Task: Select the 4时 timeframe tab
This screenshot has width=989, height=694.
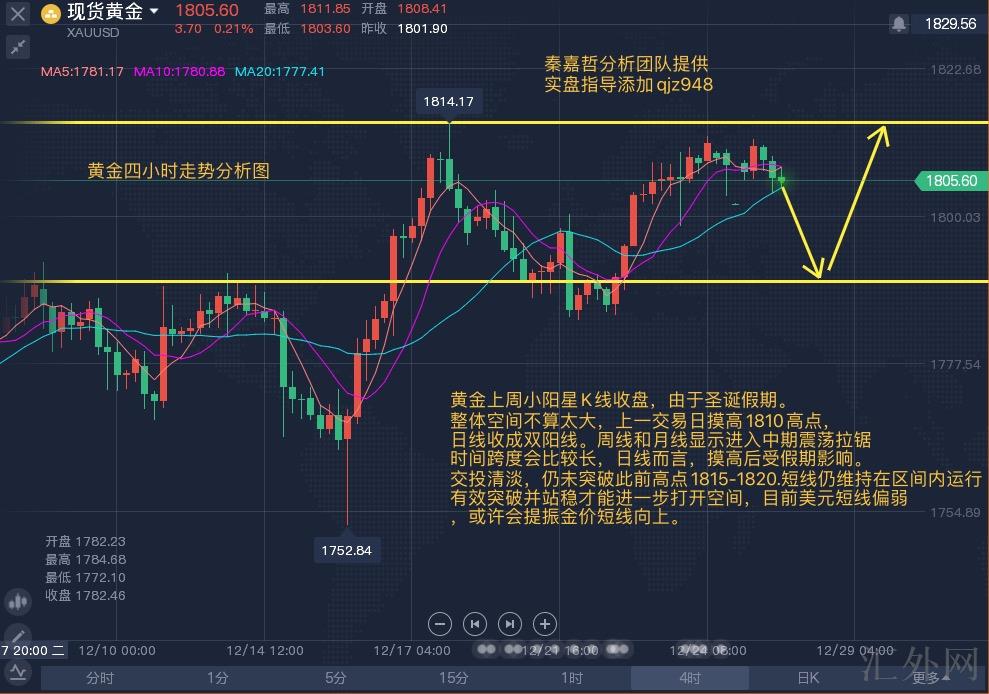Action: click(689, 678)
